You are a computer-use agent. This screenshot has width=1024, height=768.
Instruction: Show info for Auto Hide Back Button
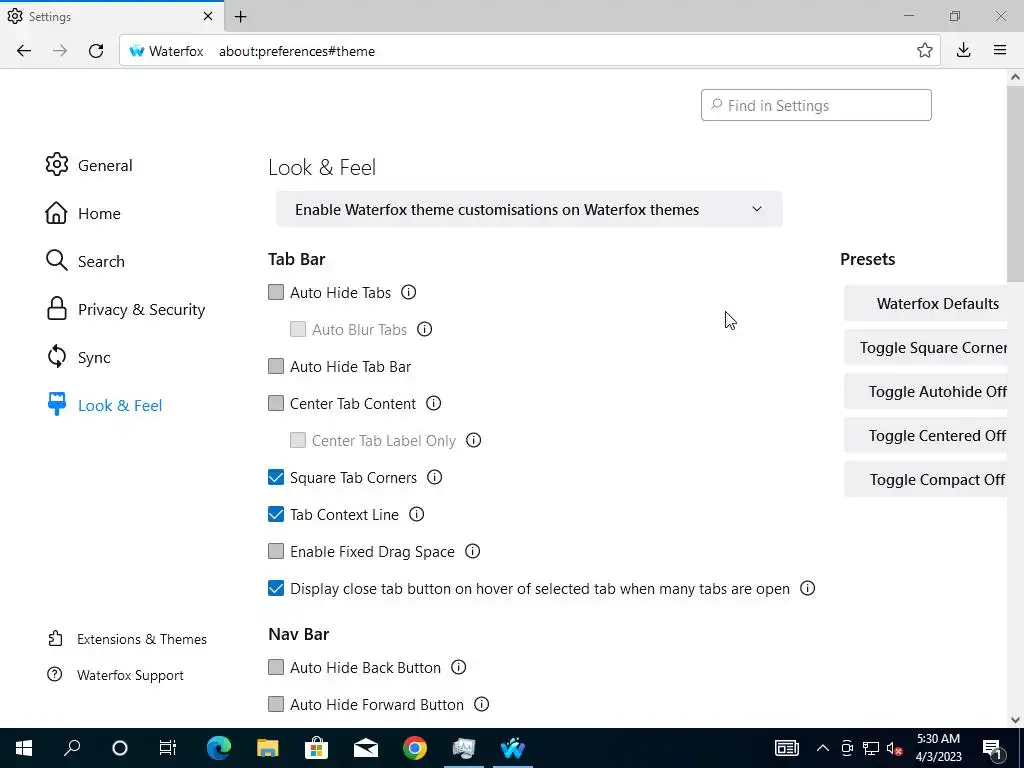pos(459,667)
